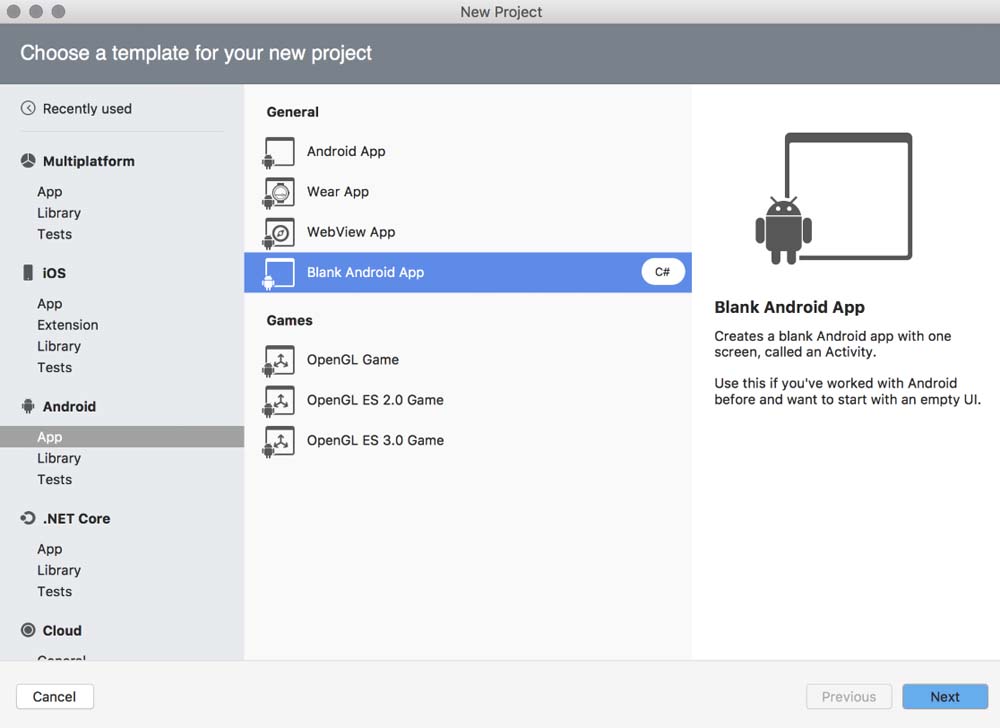
Task: Select the Multiplatform category header
Action: click(88, 161)
